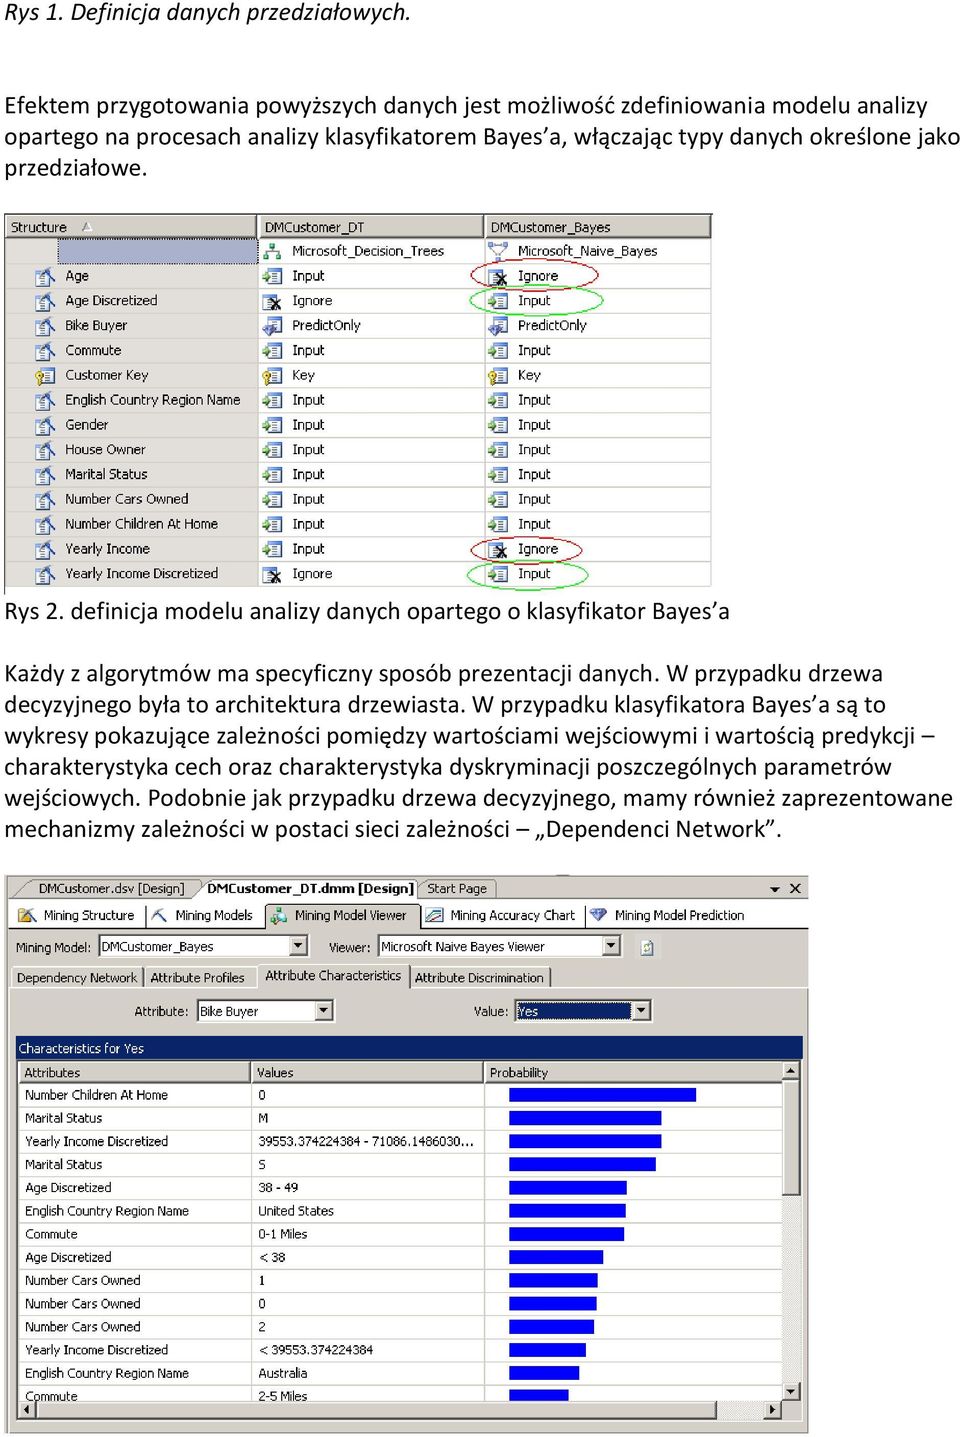Open the Mining Accuracy Chart tab
960x1437 pixels.
(500, 915)
